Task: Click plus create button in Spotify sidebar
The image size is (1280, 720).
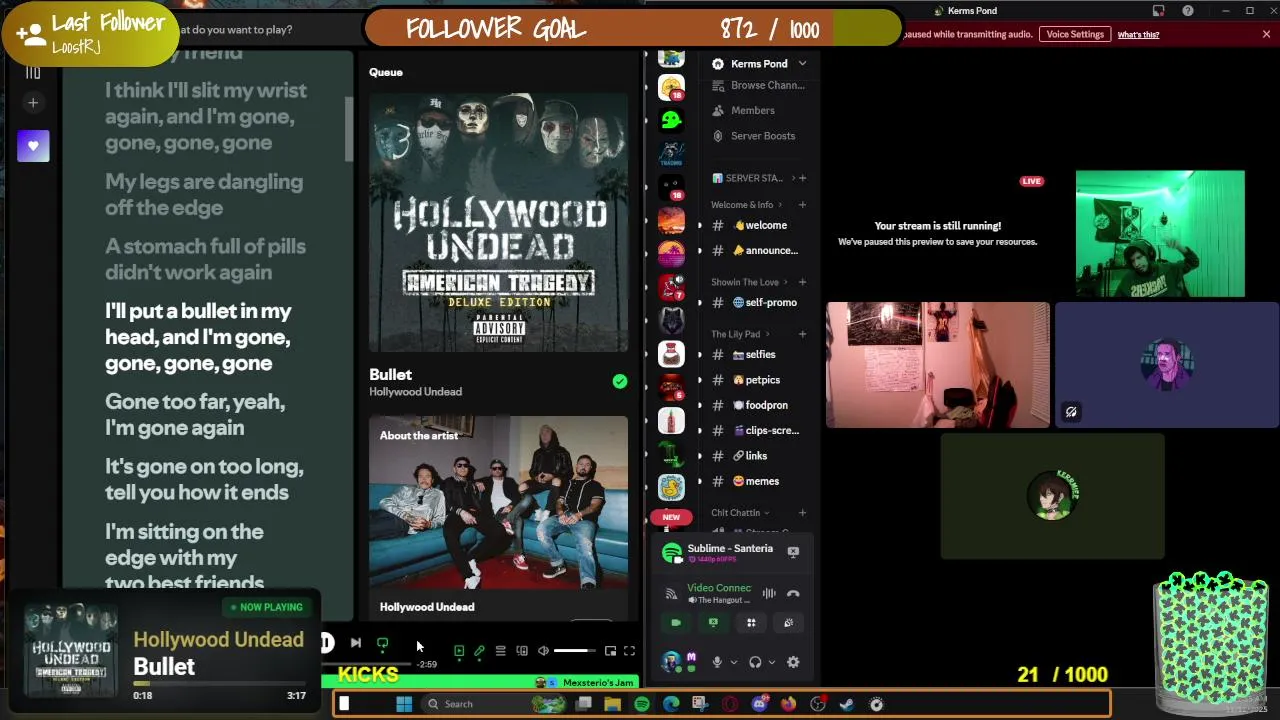Action: click(33, 103)
